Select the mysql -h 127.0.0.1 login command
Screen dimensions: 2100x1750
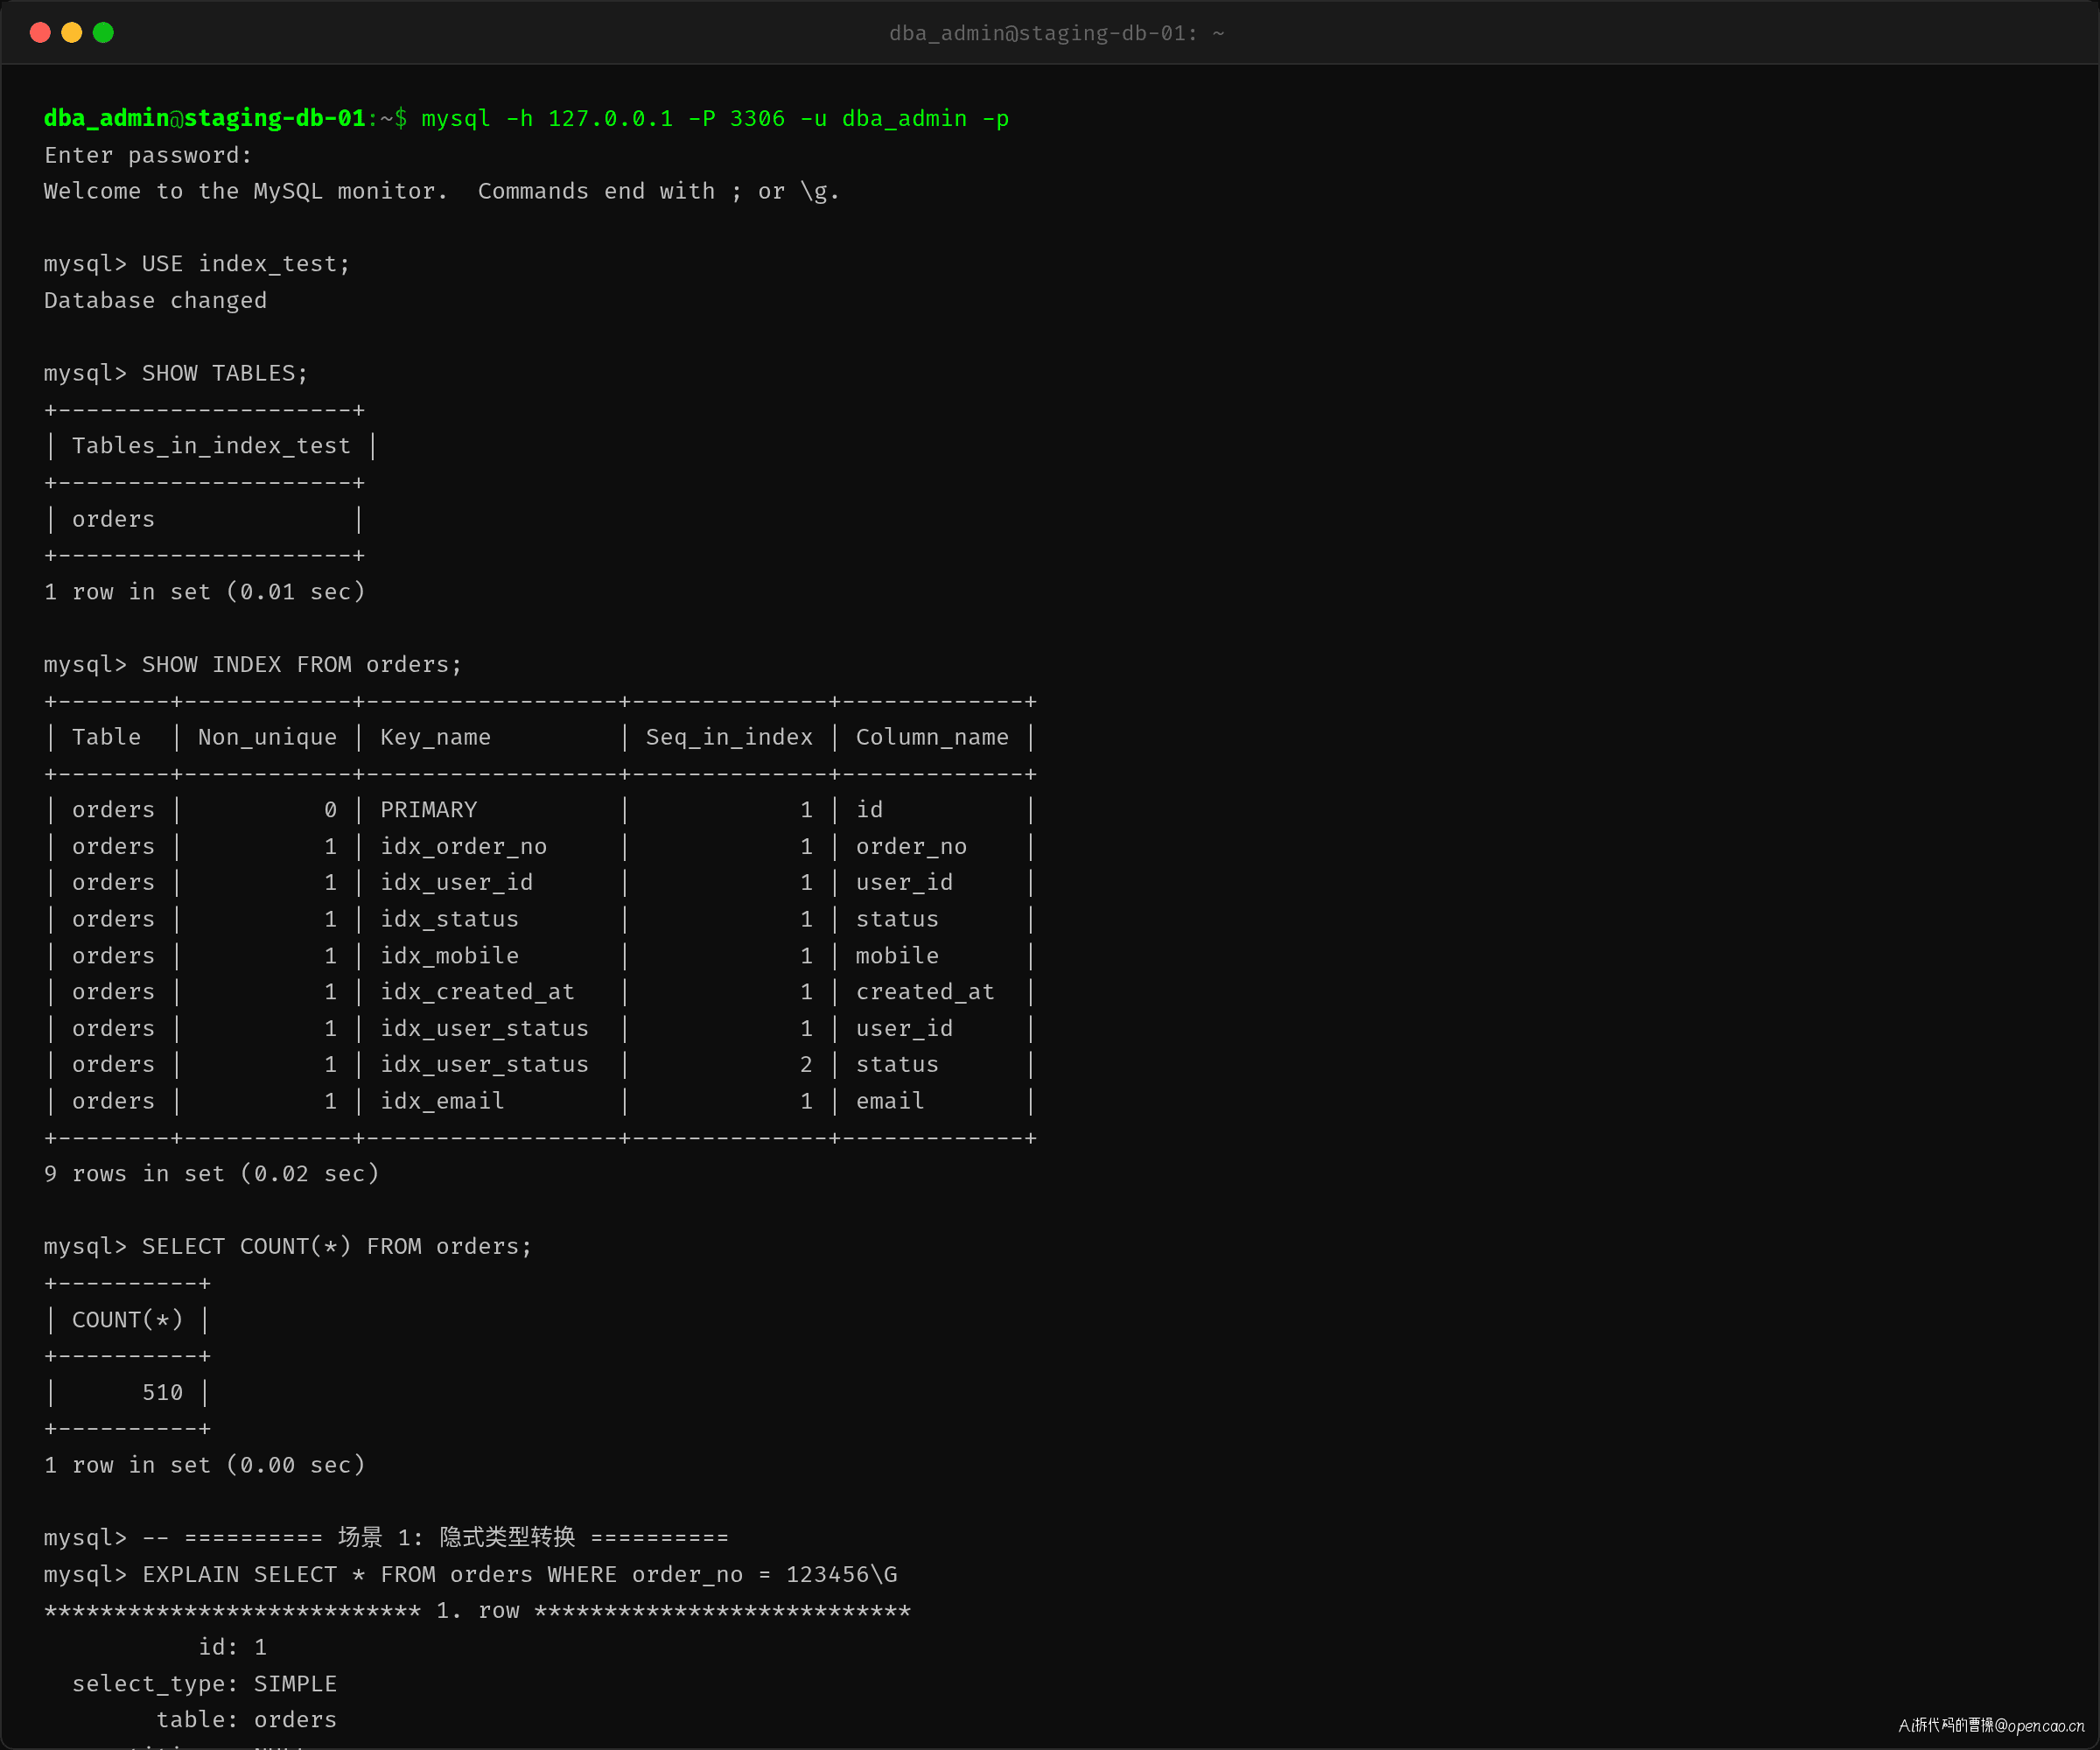click(715, 118)
